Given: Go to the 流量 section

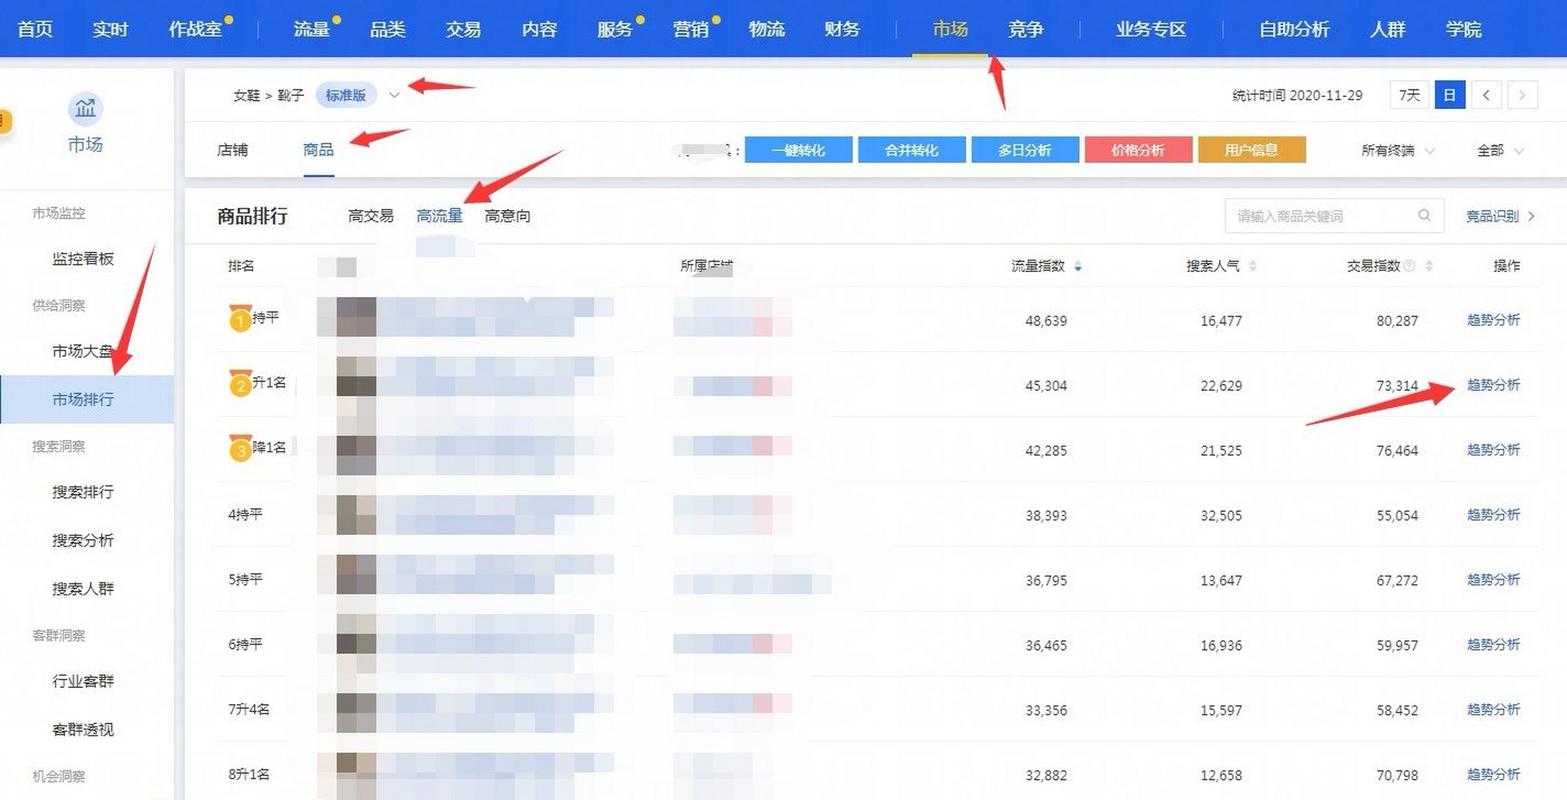Looking at the screenshot, I should pos(312,29).
